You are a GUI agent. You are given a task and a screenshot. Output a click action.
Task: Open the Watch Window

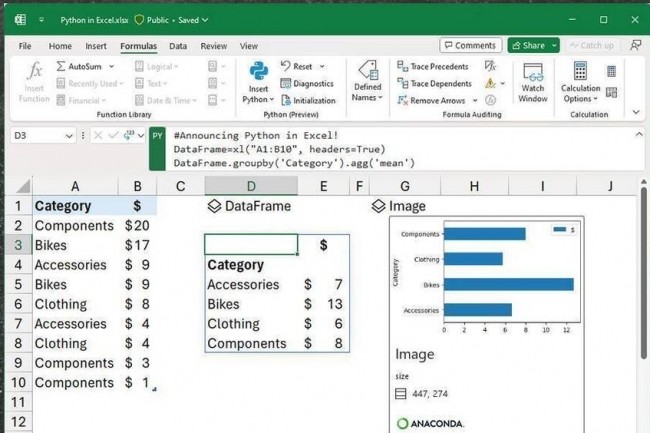click(x=533, y=82)
